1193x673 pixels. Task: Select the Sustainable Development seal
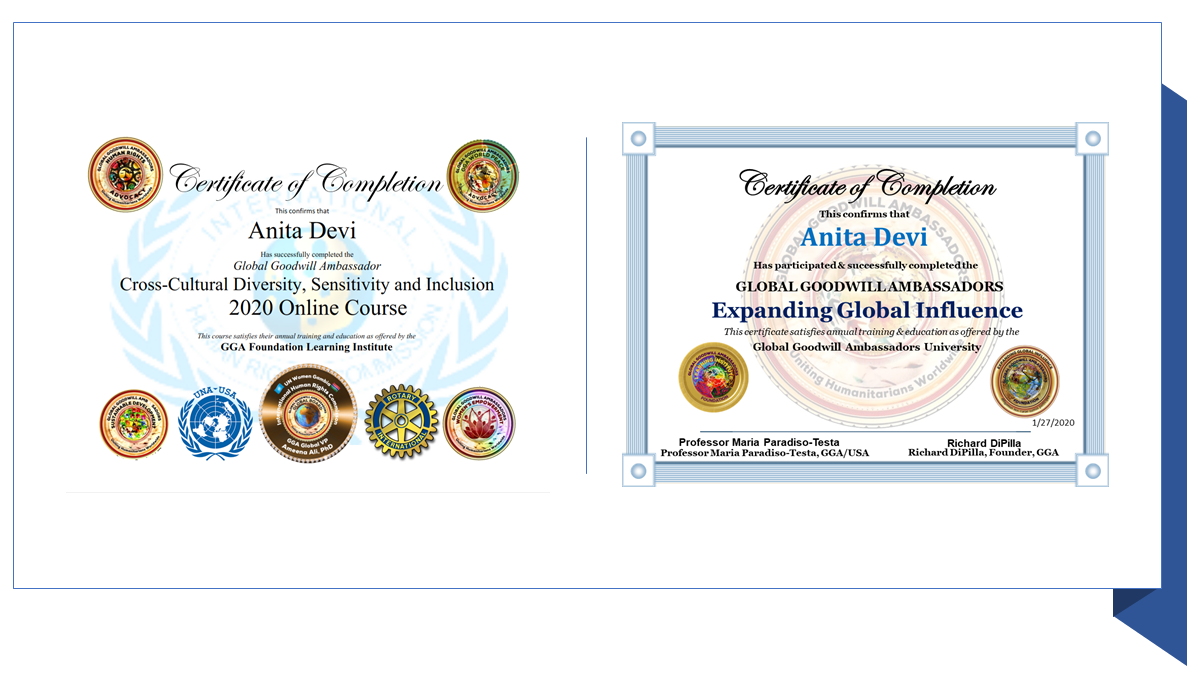pyautogui.click(x=134, y=424)
